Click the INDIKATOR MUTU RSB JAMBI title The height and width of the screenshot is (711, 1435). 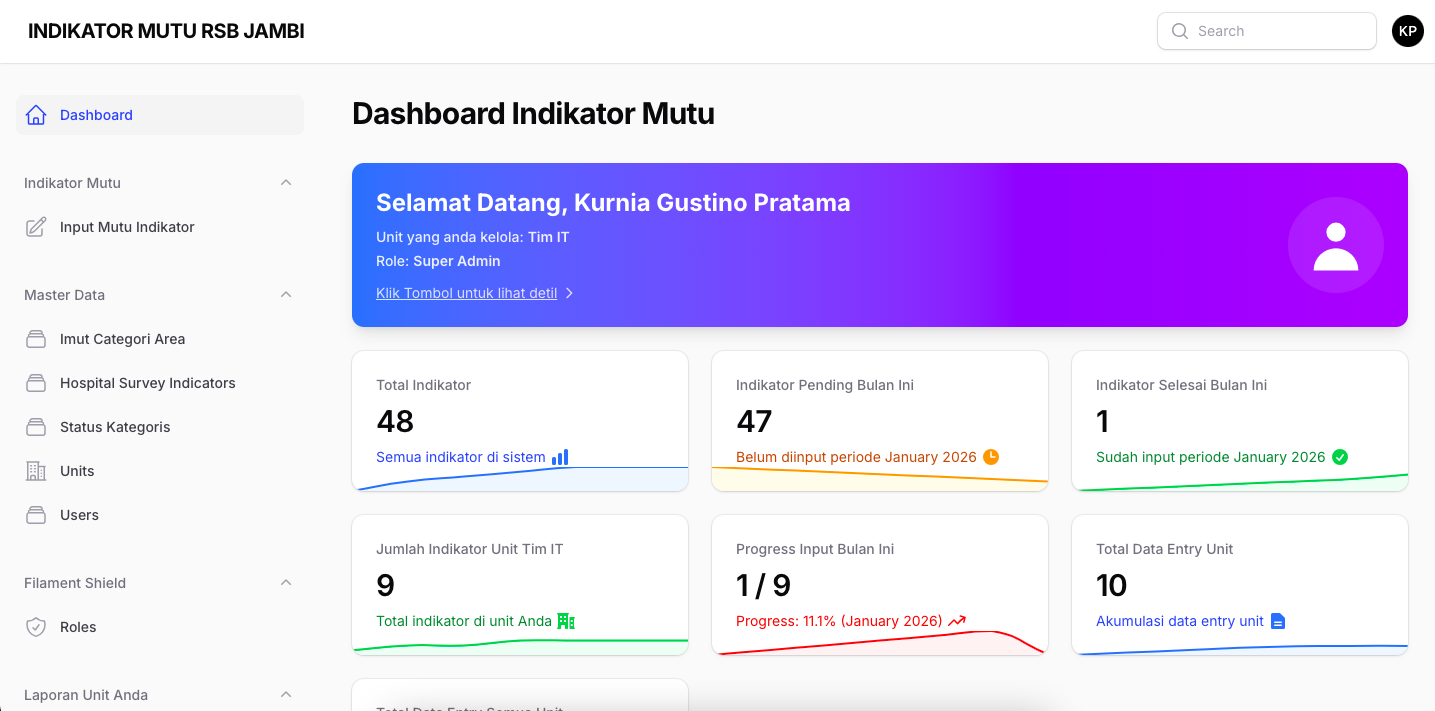click(x=166, y=31)
